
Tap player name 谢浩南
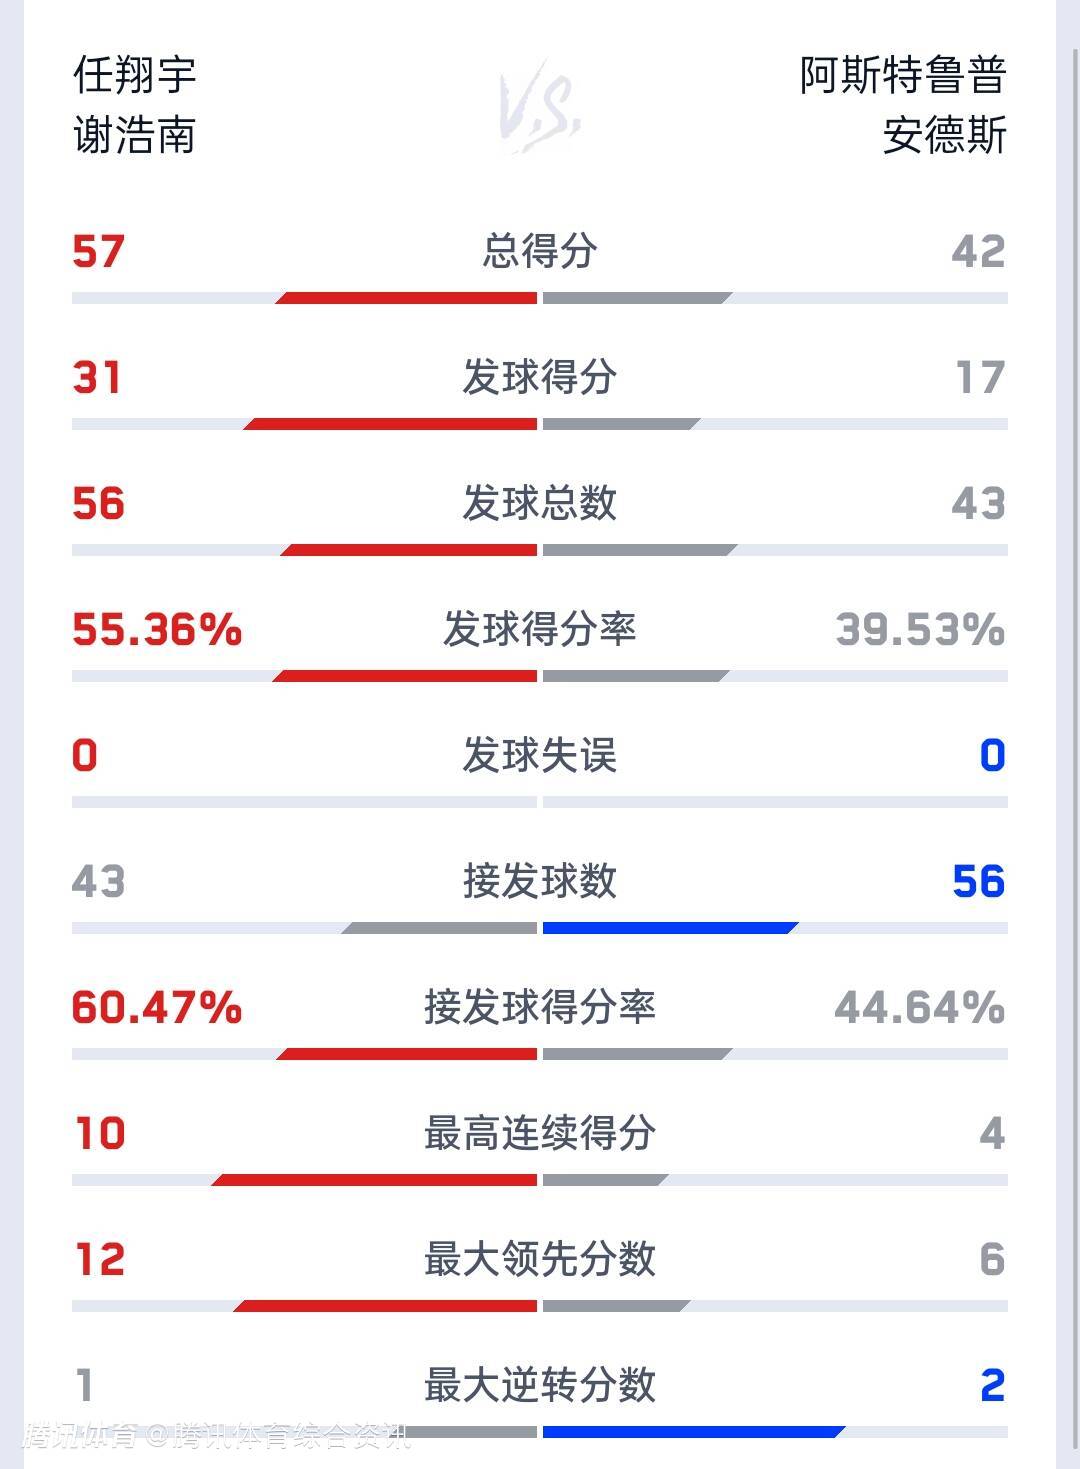[x=134, y=136]
